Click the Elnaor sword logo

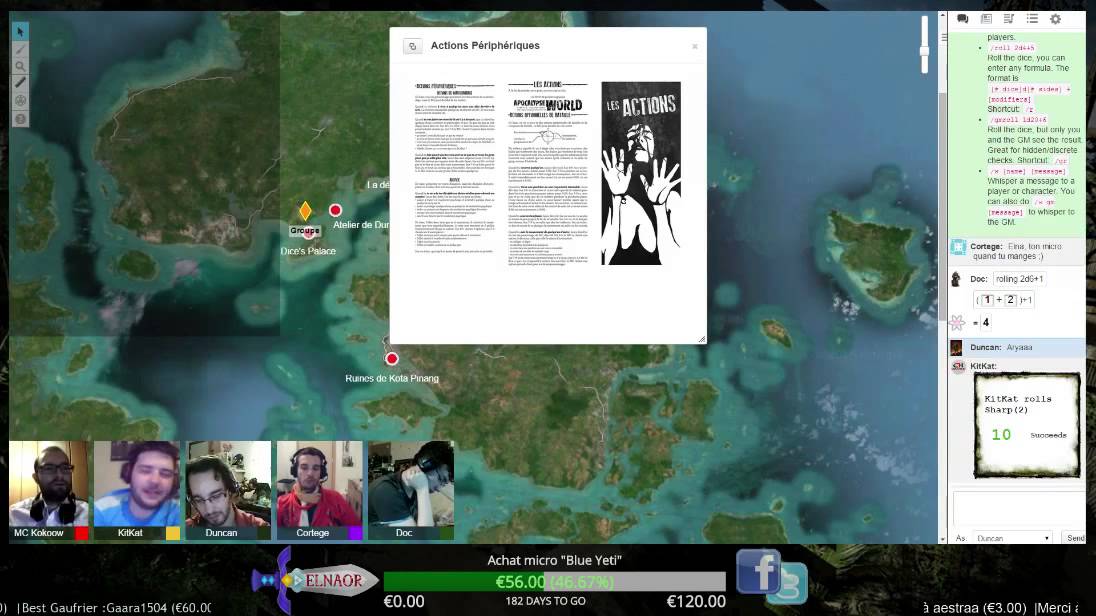tap(315, 580)
